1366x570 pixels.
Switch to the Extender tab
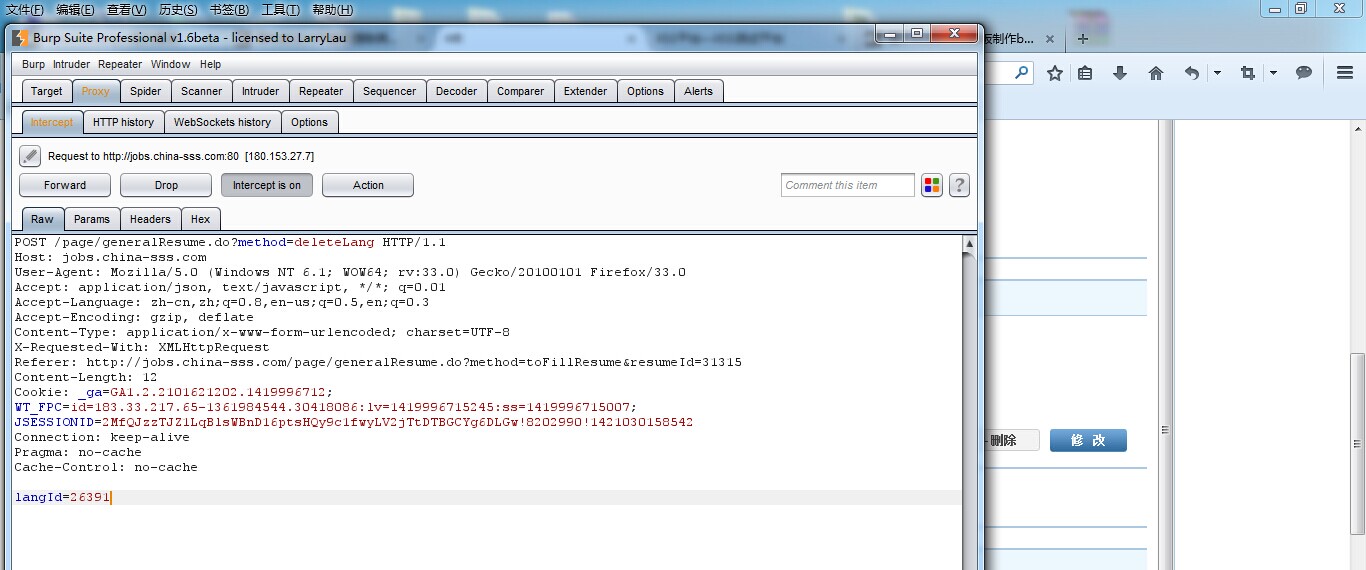point(586,91)
